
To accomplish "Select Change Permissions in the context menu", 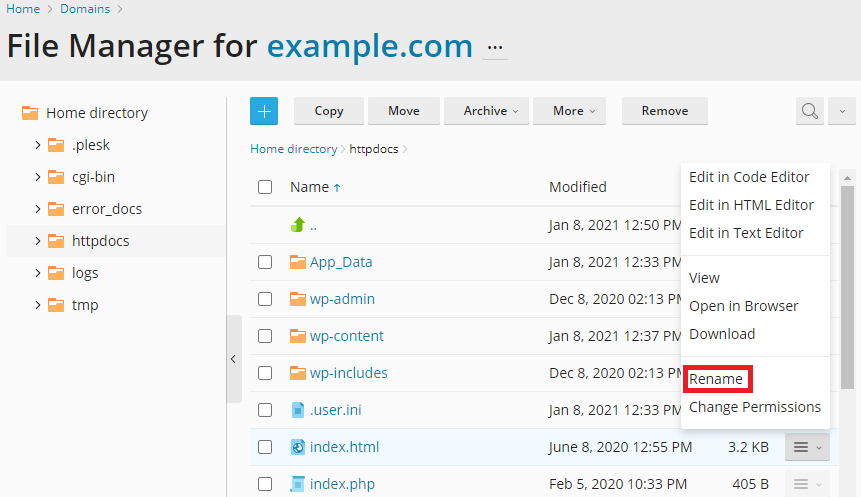I will click(754, 407).
